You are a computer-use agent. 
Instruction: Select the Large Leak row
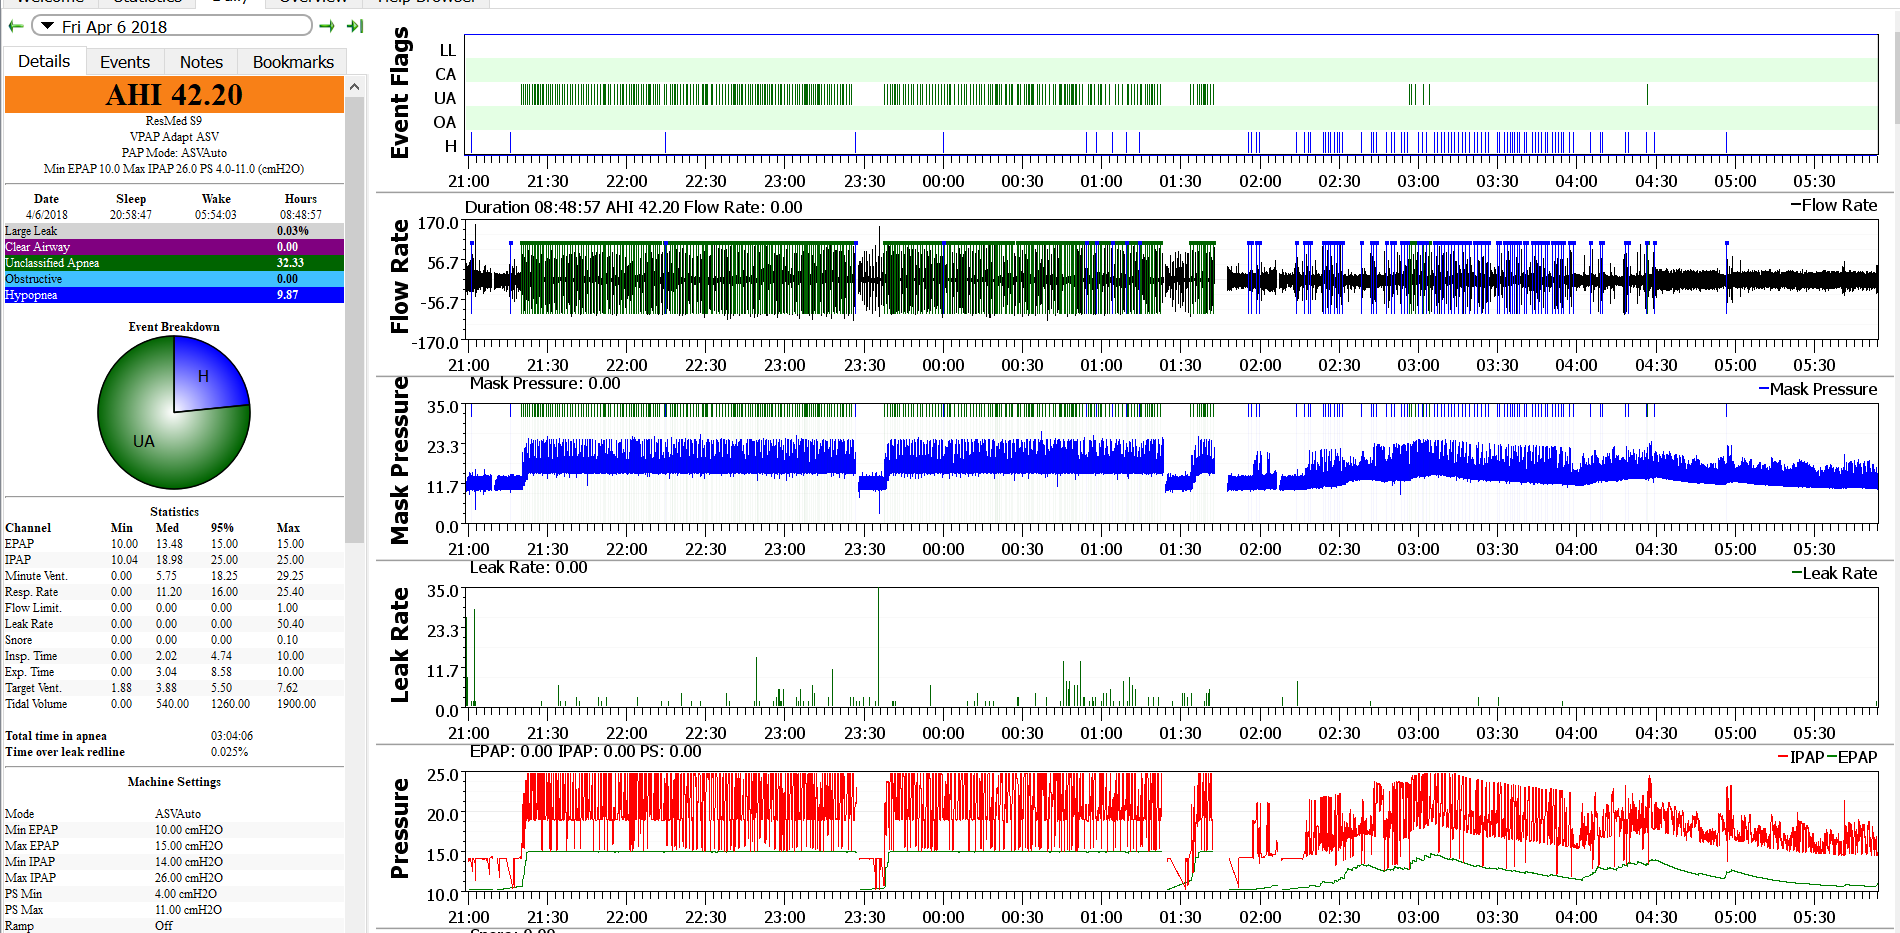click(x=174, y=231)
